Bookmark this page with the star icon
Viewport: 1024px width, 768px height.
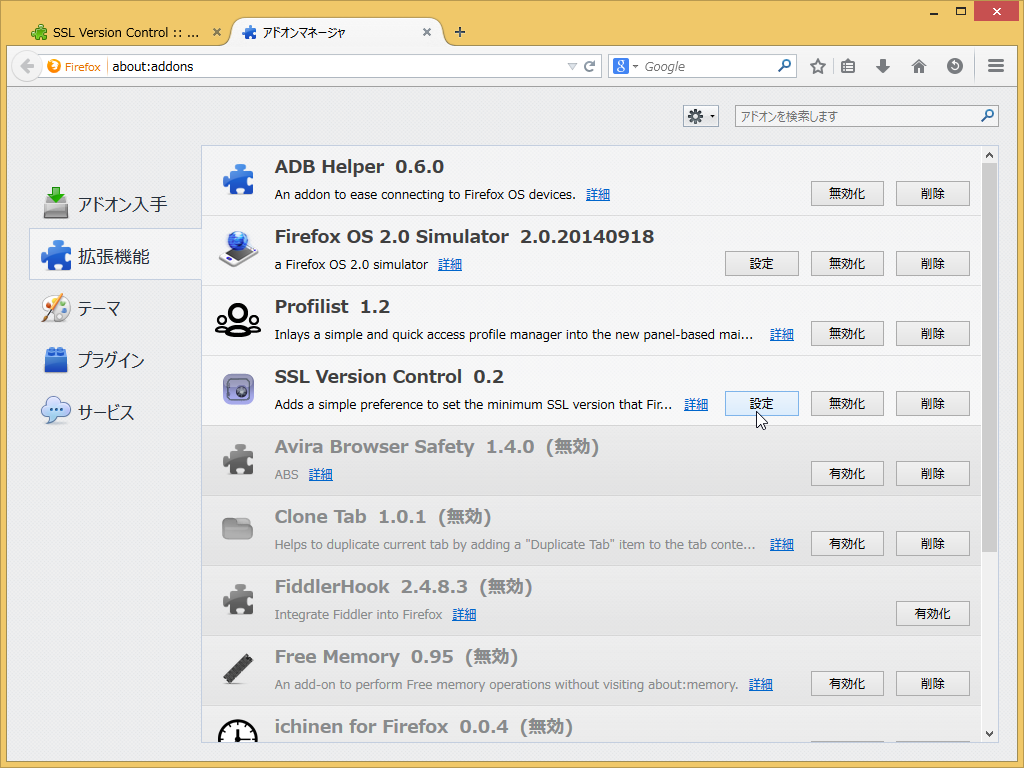pos(818,65)
